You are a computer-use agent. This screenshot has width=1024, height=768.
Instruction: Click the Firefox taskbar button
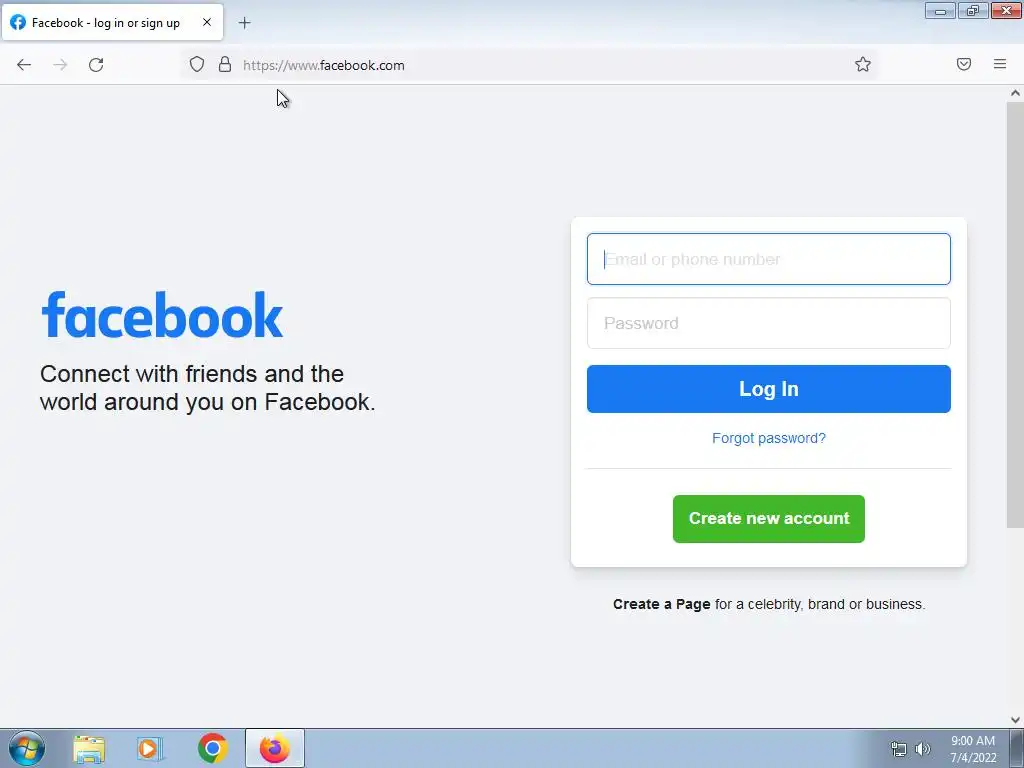point(275,748)
